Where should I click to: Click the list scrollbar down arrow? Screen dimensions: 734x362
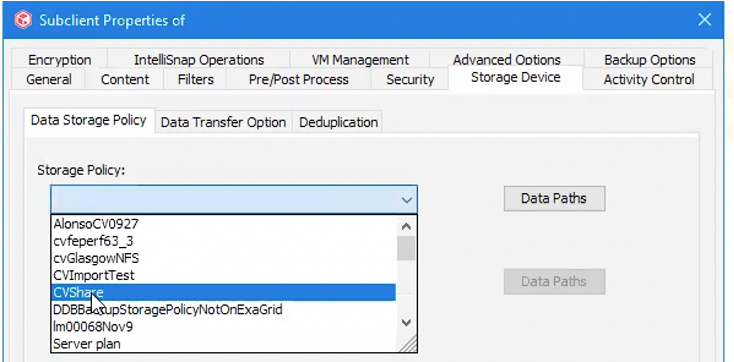tap(406, 323)
